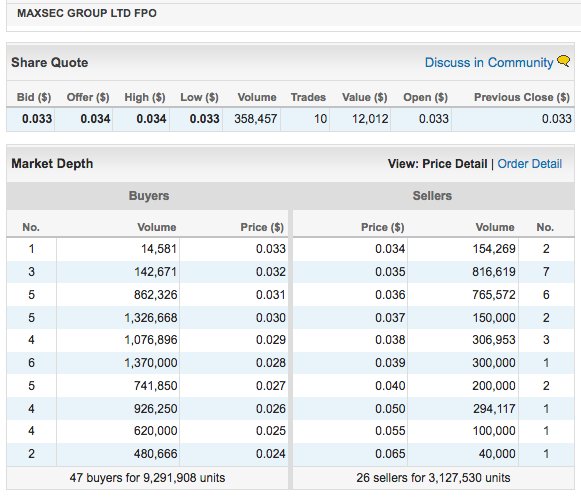Click the Previous Close ($) column header
The height and width of the screenshot is (503, 581).
coord(522,97)
